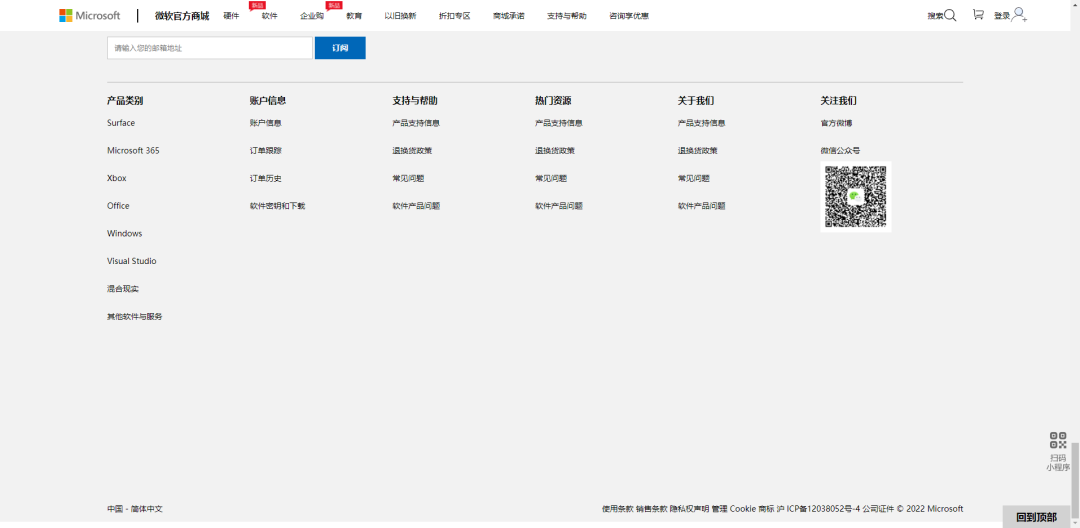This screenshot has height=528, width=1080.
Task: Open the Visual Studio footer link
Action: click(x=132, y=261)
